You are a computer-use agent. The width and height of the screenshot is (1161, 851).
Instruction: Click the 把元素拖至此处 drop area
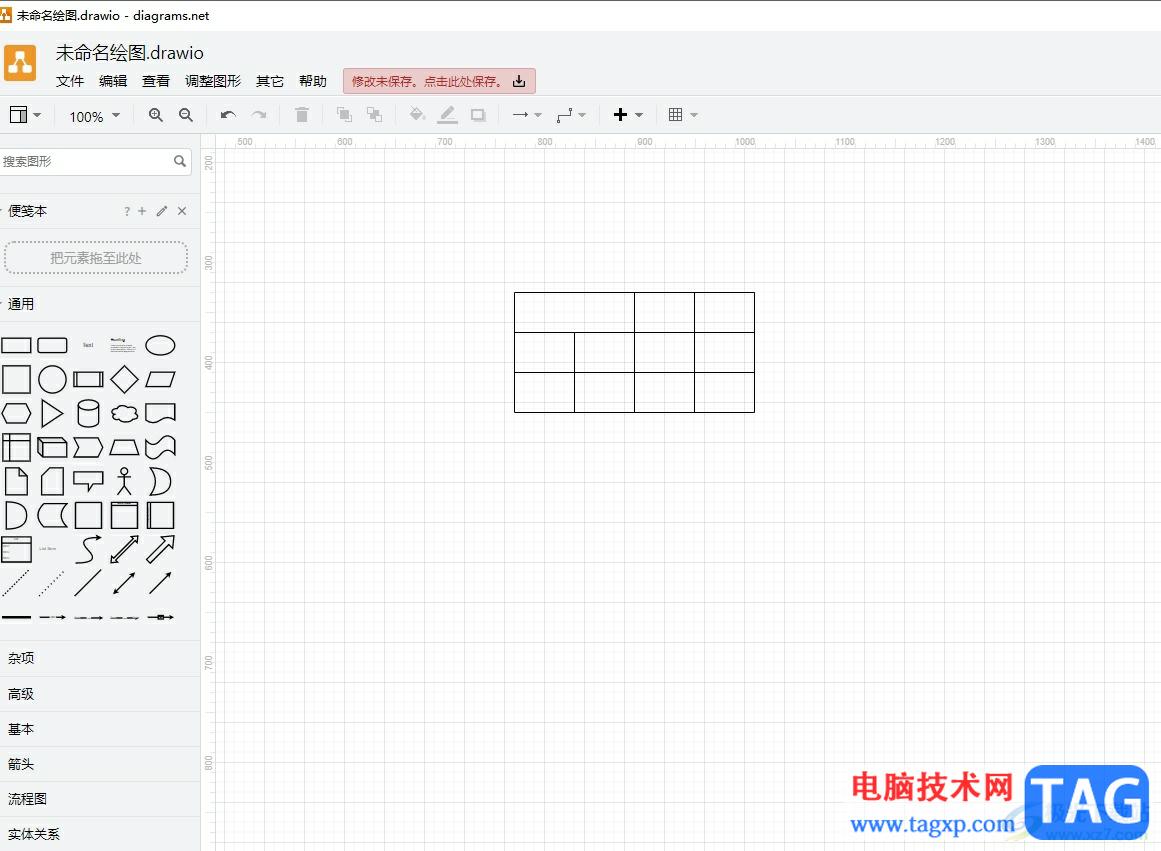(96, 258)
